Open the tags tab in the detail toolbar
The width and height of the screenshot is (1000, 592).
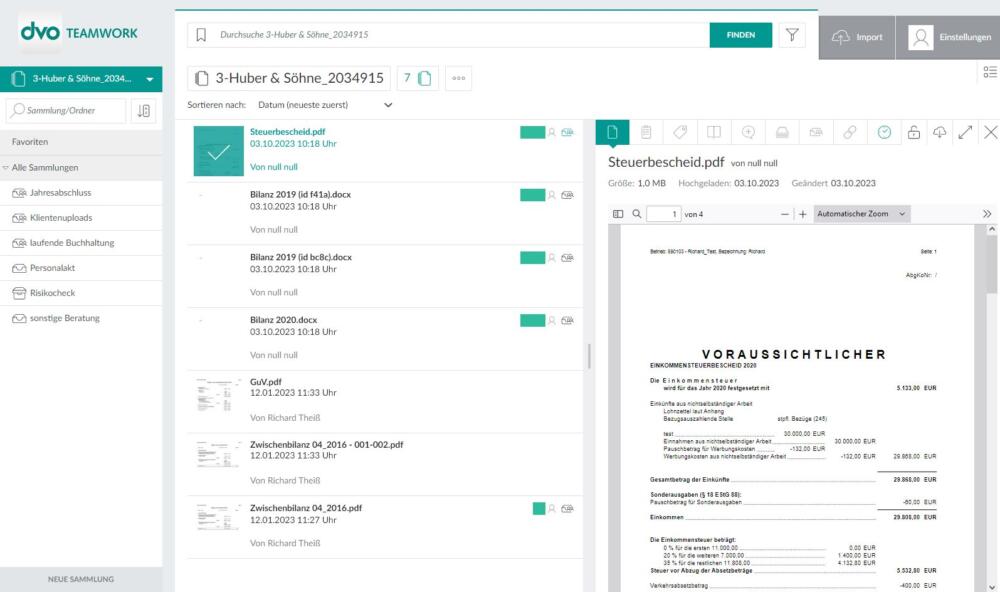coord(680,132)
